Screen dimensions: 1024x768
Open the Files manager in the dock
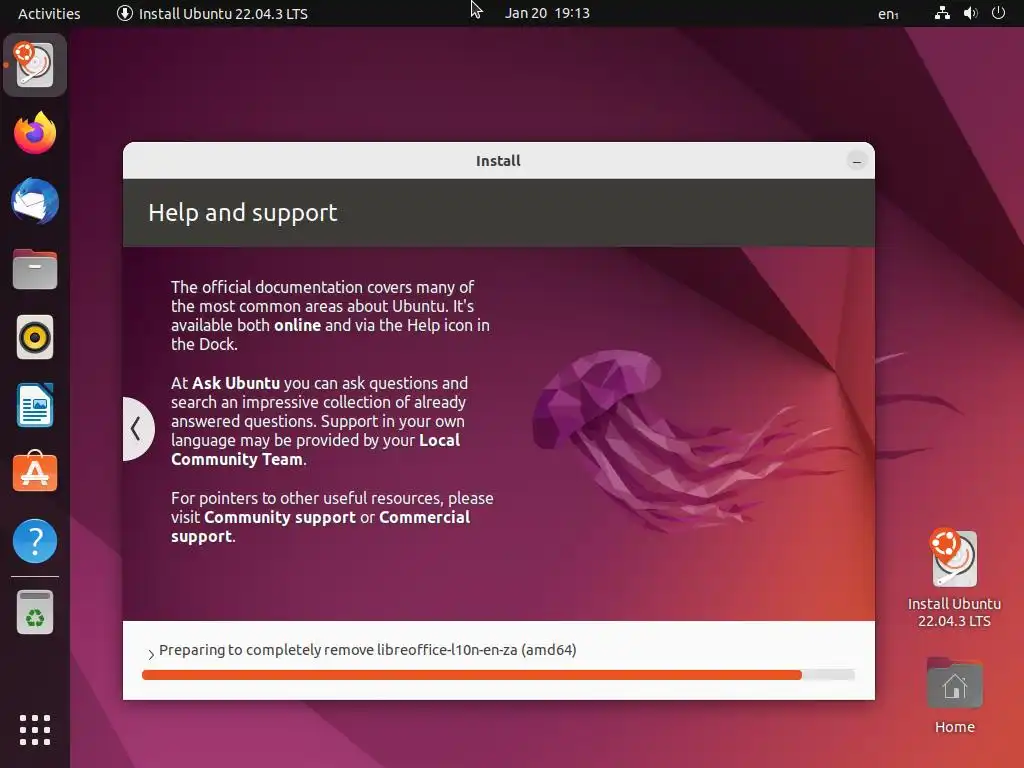[x=35, y=269]
